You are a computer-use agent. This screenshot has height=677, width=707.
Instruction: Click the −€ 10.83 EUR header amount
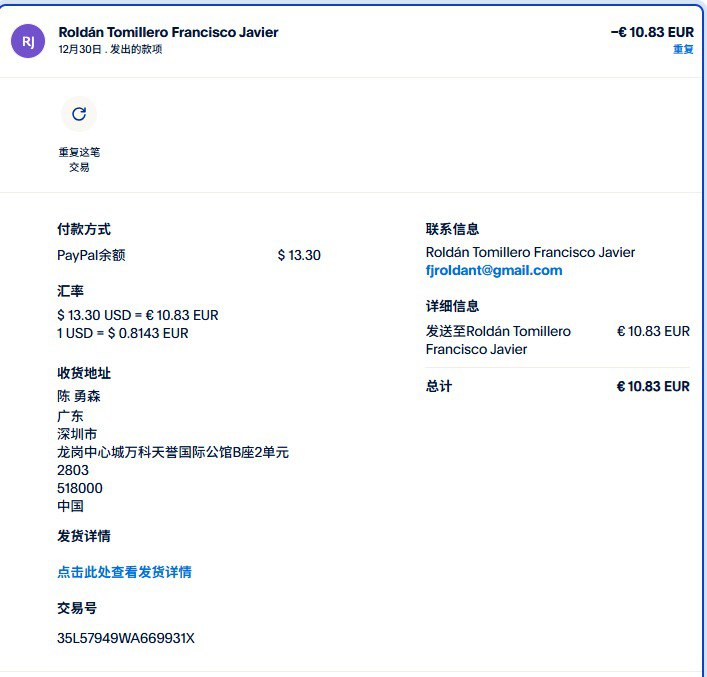(x=651, y=32)
